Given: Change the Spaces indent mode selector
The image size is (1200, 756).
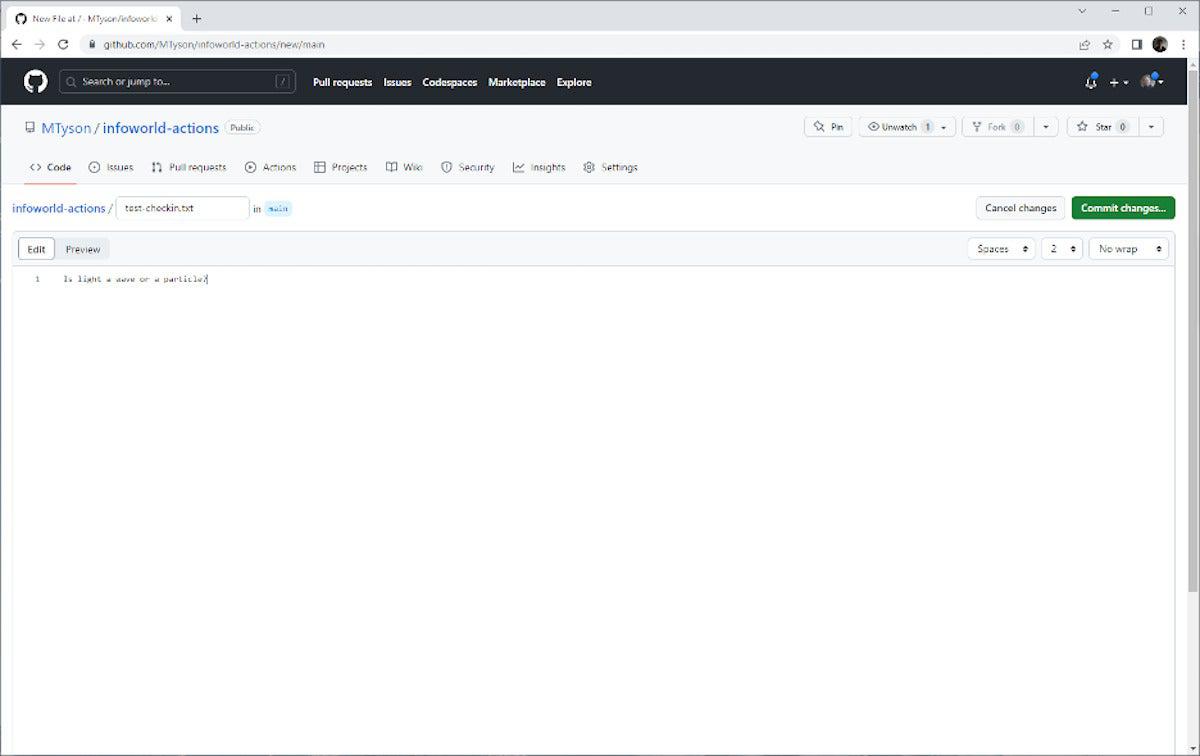Looking at the screenshot, I should point(1001,248).
